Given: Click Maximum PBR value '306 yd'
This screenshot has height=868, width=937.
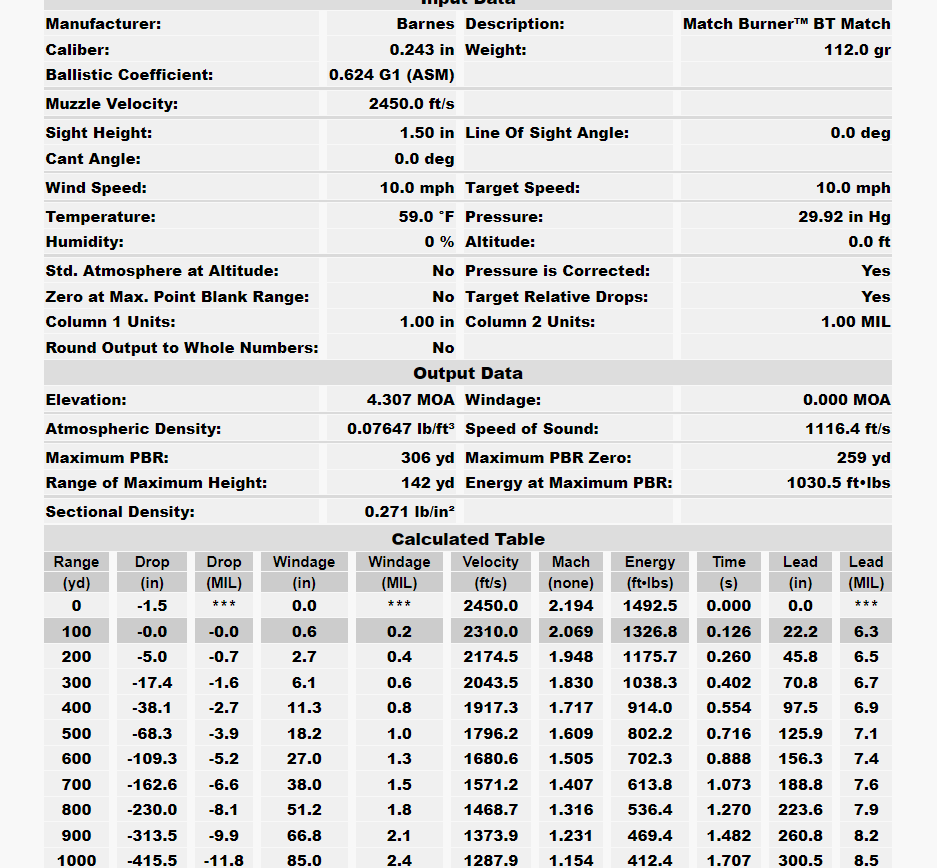Looking at the screenshot, I should point(427,458).
